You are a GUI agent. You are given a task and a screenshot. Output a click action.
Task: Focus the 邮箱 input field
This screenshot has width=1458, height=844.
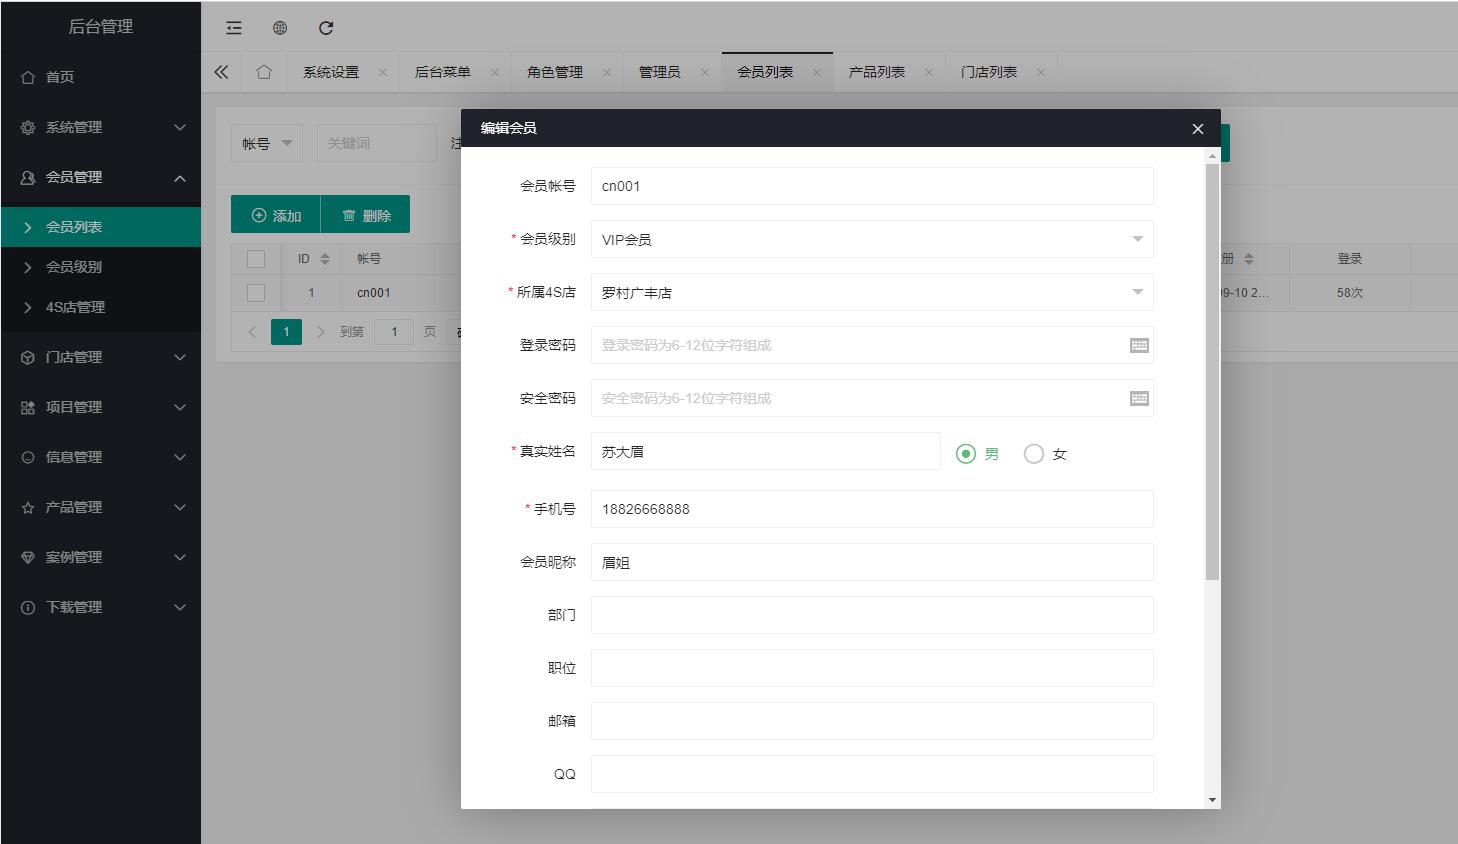(x=872, y=721)
